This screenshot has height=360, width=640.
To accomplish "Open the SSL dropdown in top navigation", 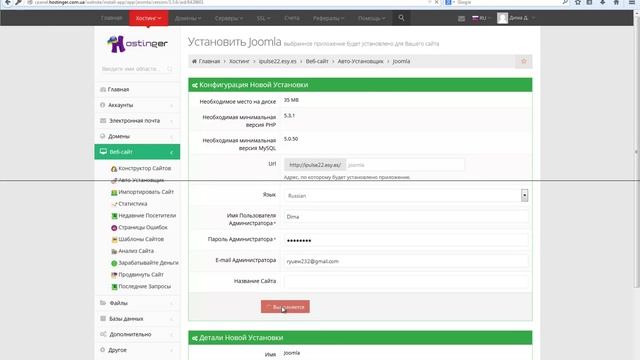I will click(x=263, y=18).
